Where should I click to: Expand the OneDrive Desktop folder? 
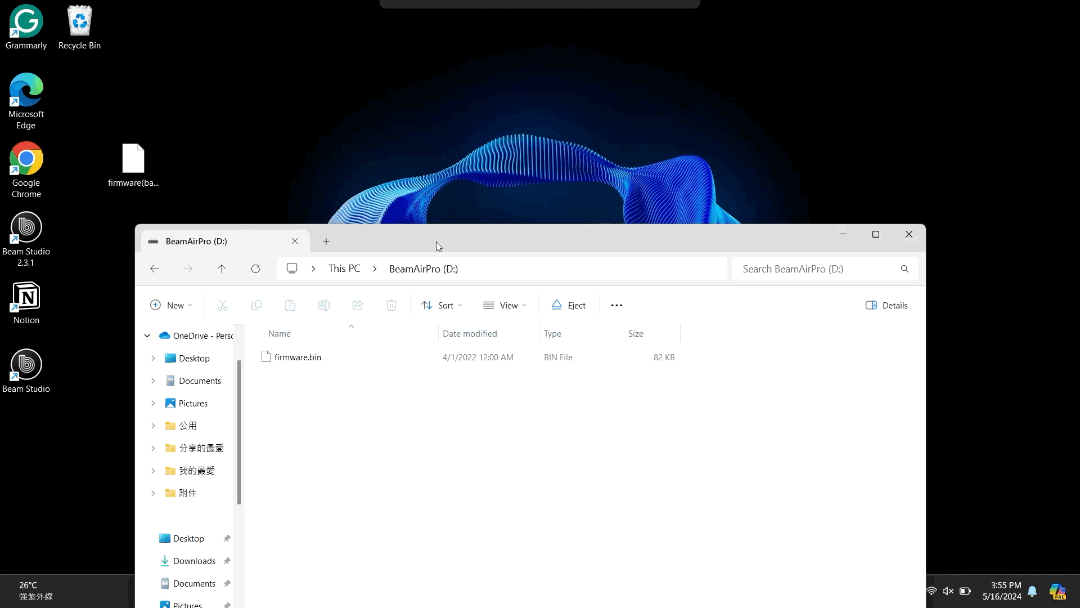(x=153, y=358)
